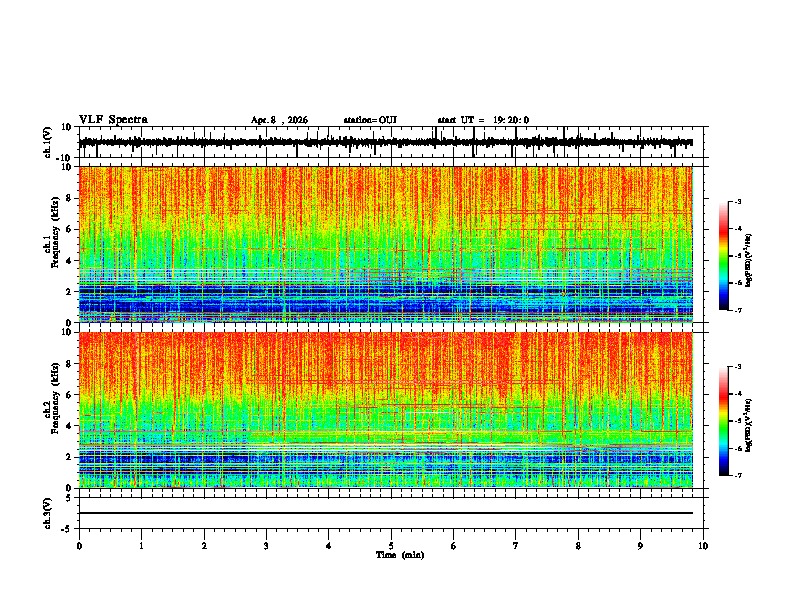Click the "Time (min)" axis label
The image size is (792, 612).
[x=400, y=555]
